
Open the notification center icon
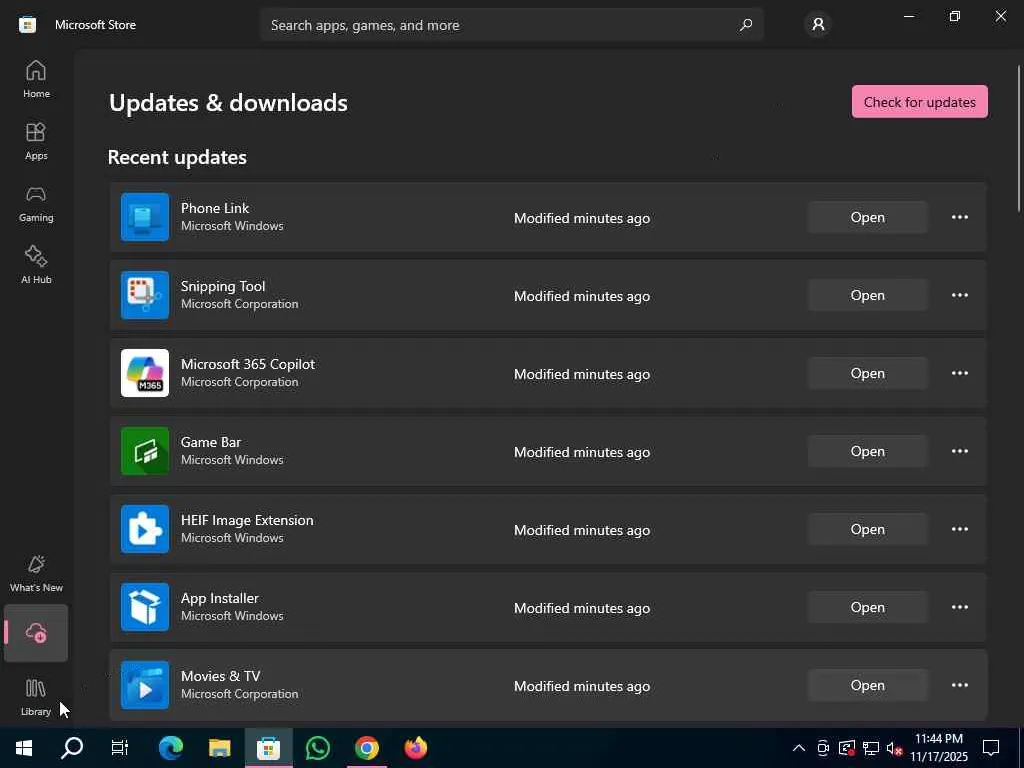(991, 748)
